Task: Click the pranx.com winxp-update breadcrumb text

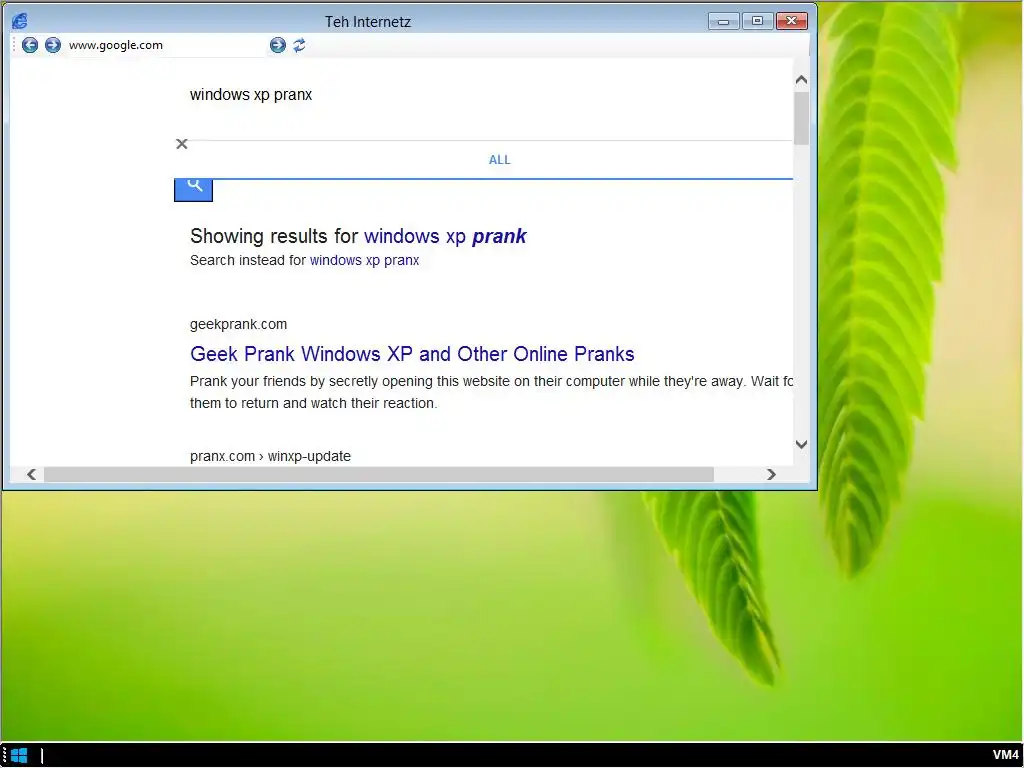Action: click(x=270, y=456)
